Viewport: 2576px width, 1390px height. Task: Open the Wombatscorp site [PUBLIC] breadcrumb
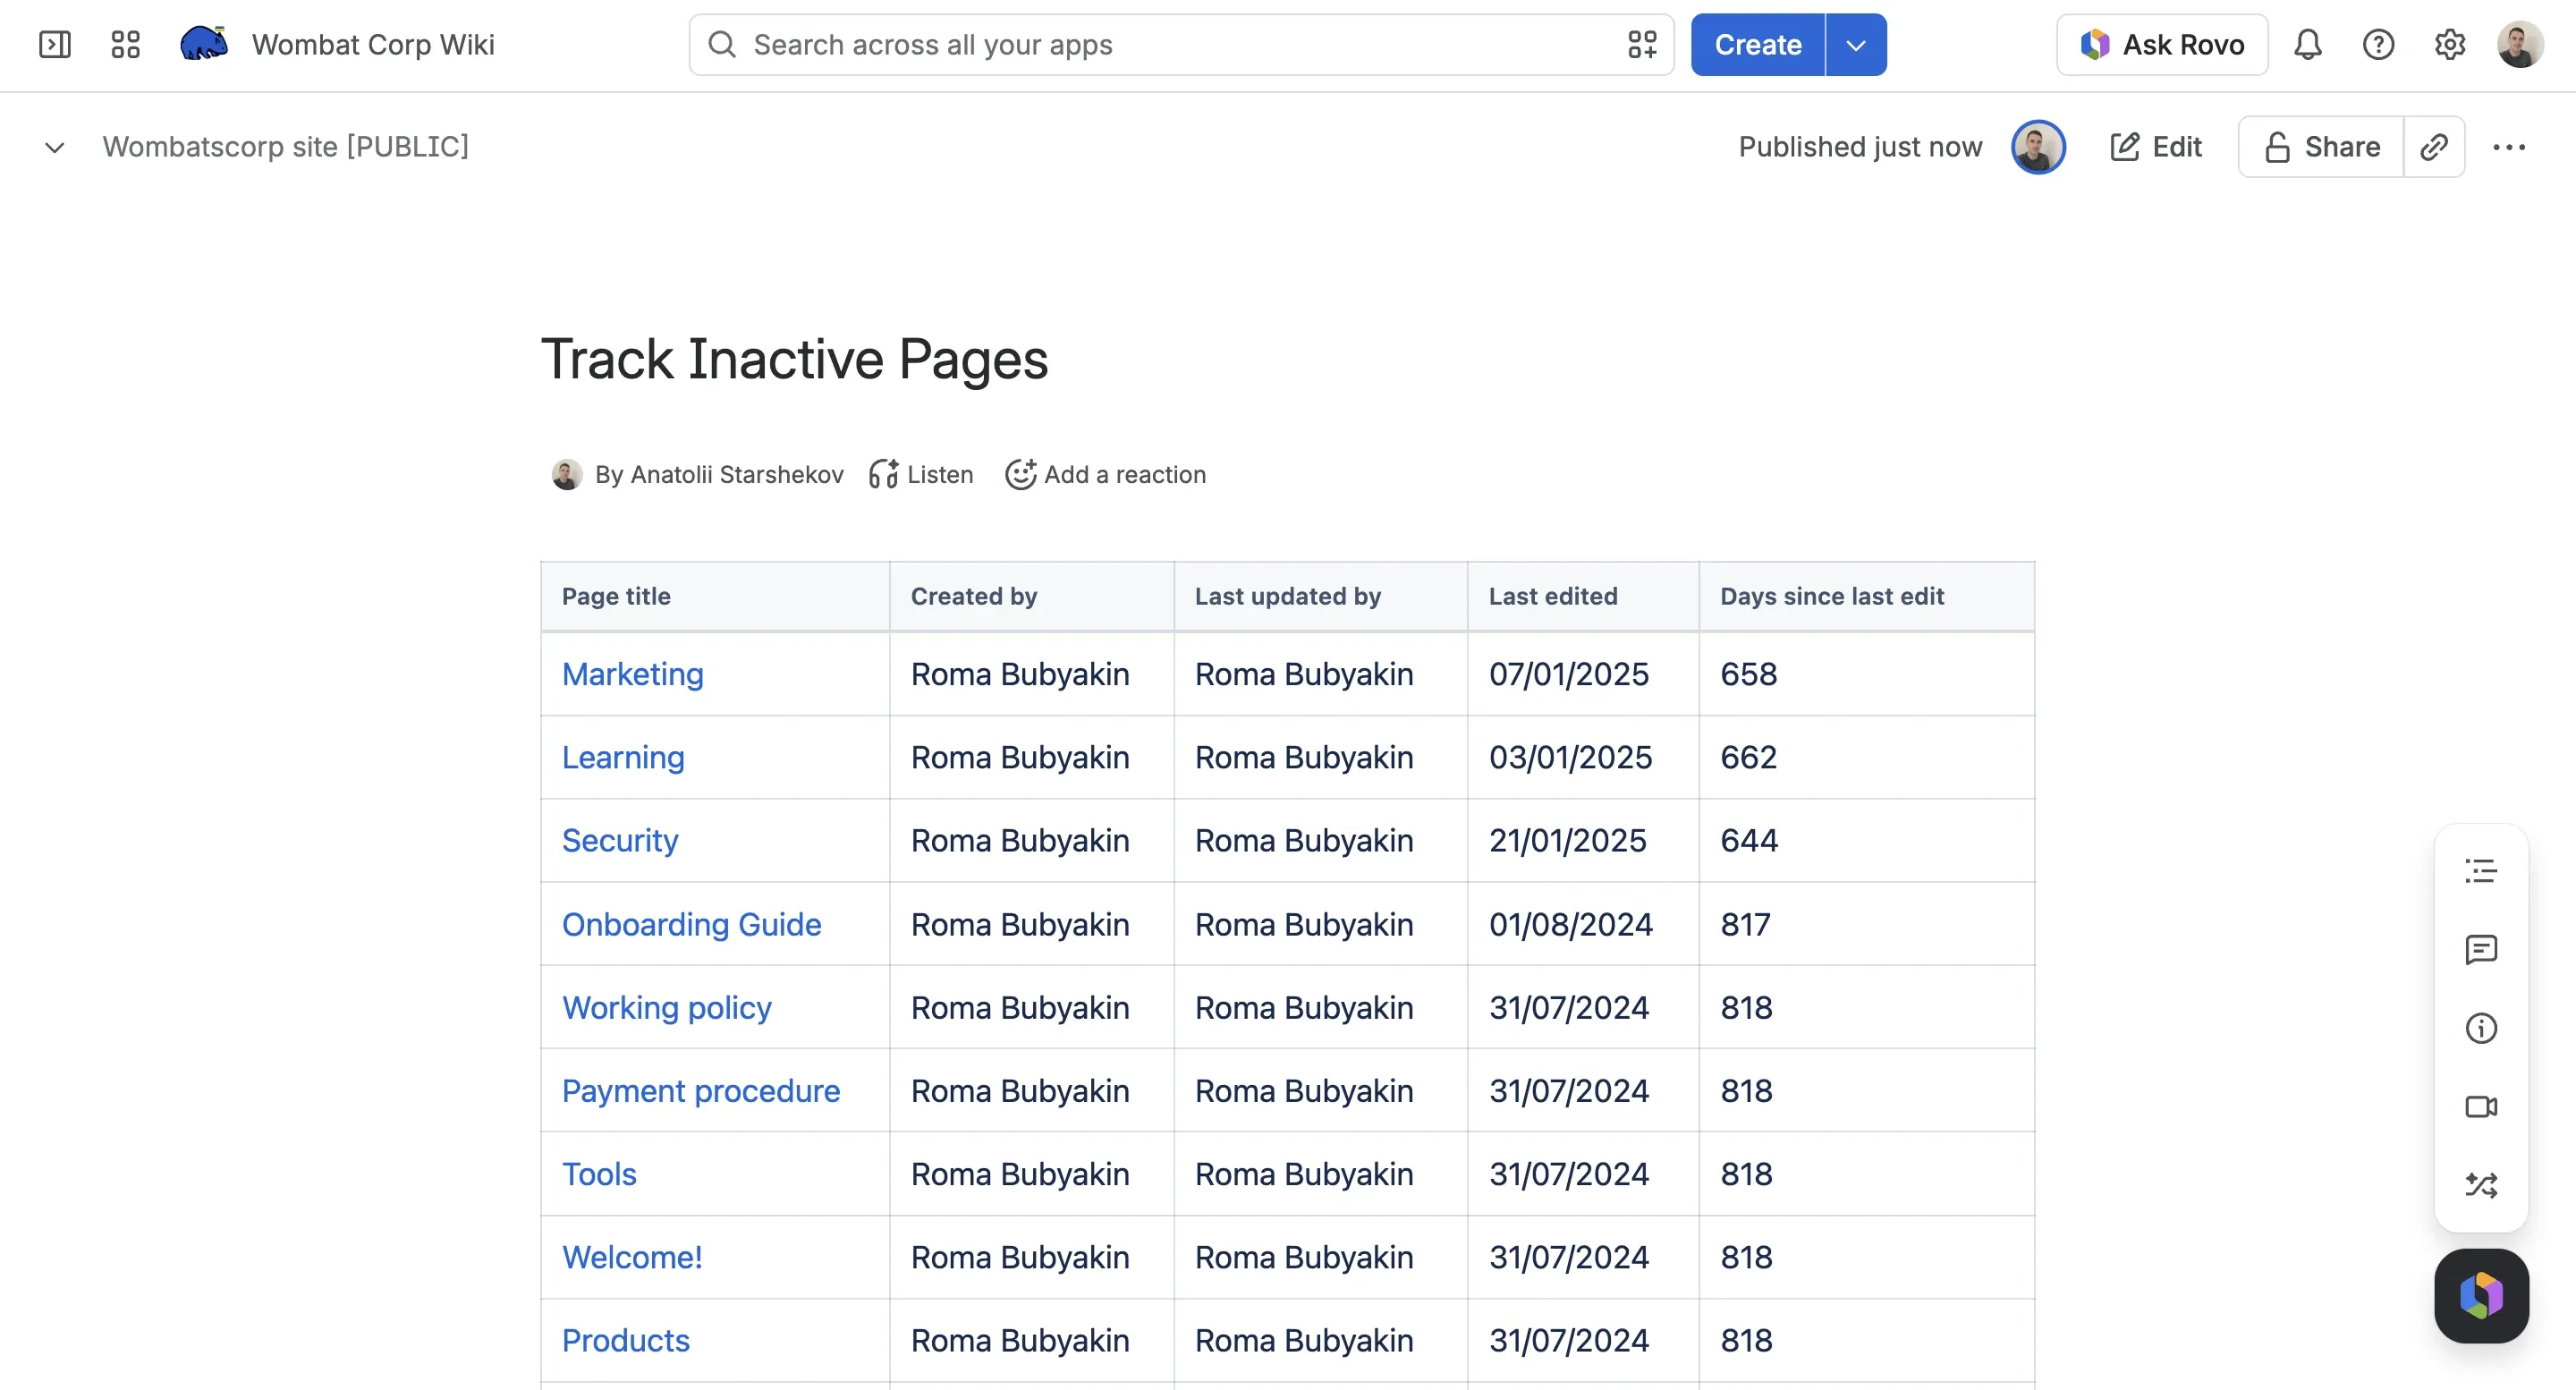pos(285,147)
